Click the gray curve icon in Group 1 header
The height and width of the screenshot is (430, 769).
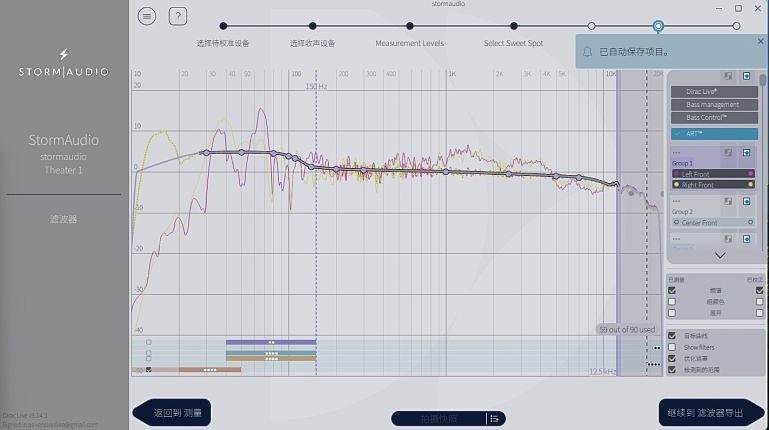[728, 153]
